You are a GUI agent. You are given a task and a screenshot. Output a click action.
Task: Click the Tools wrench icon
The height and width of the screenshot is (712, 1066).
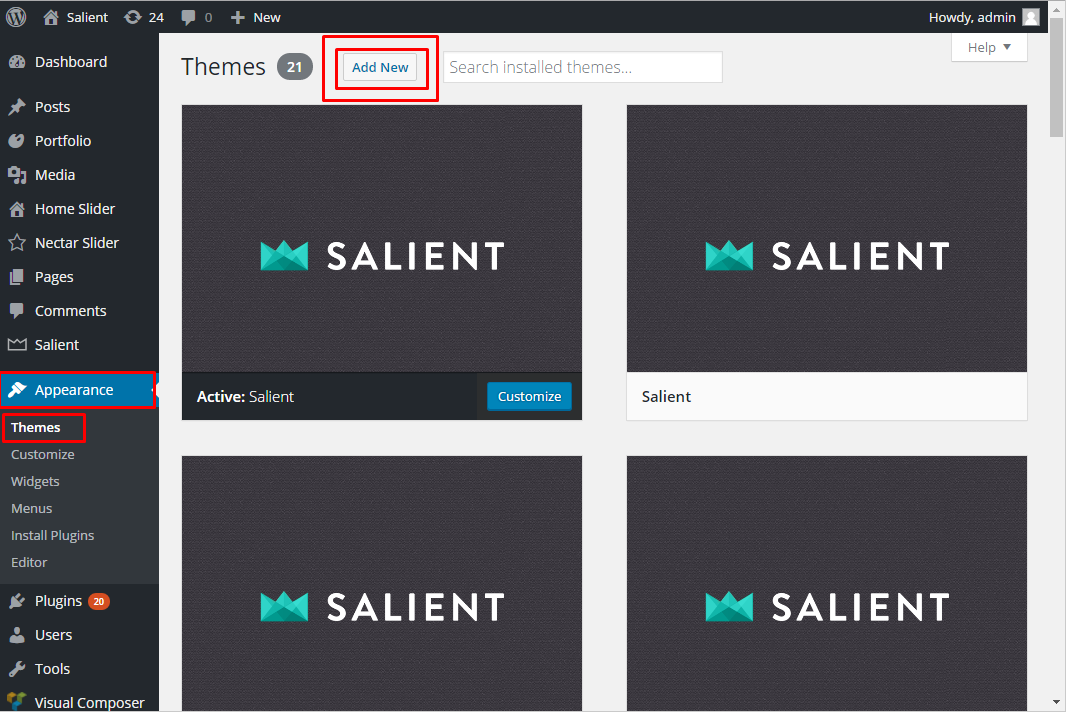pos(17,669)
